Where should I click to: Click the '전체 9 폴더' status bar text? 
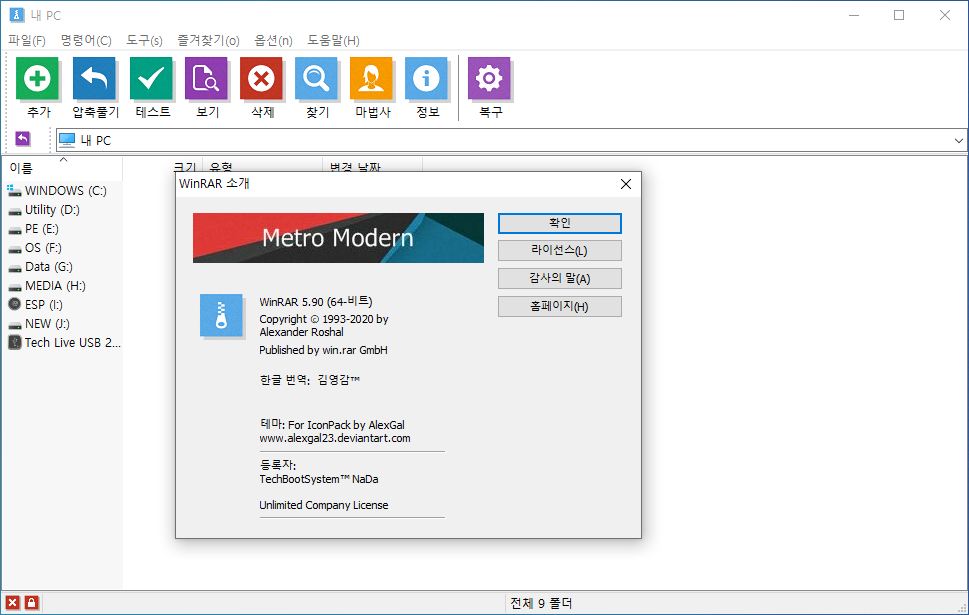pos(541,603)
